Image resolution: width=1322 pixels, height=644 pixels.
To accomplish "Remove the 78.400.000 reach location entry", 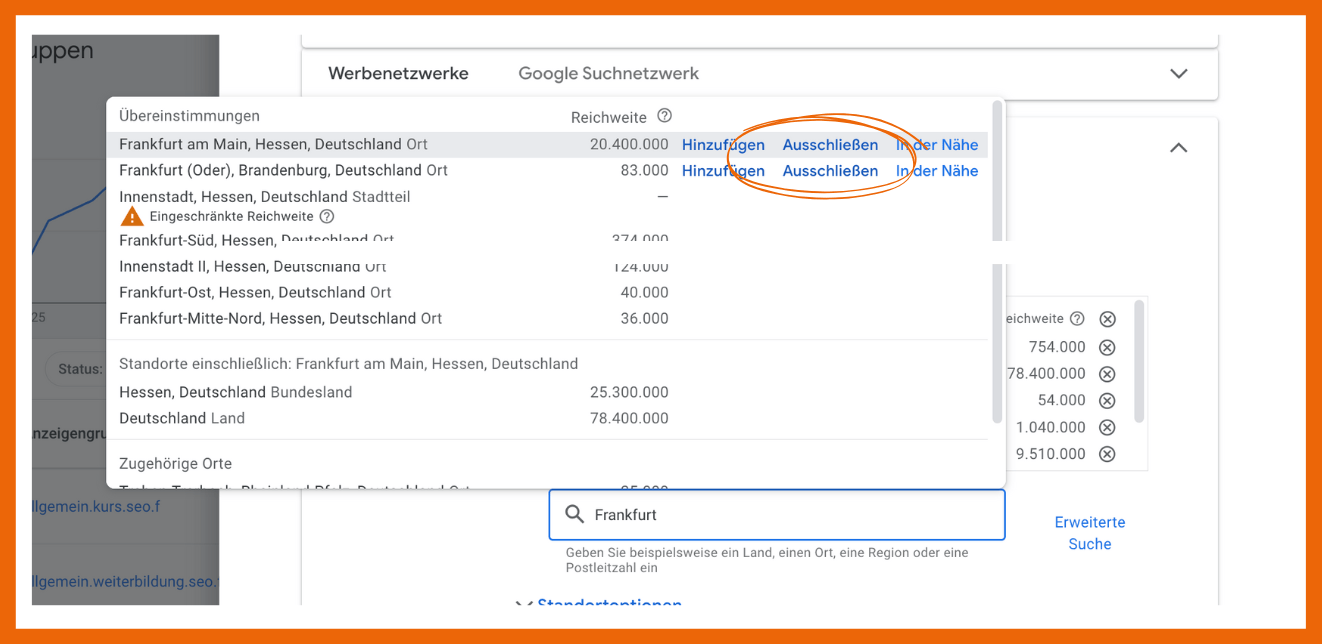I will tap(1107, 373).
